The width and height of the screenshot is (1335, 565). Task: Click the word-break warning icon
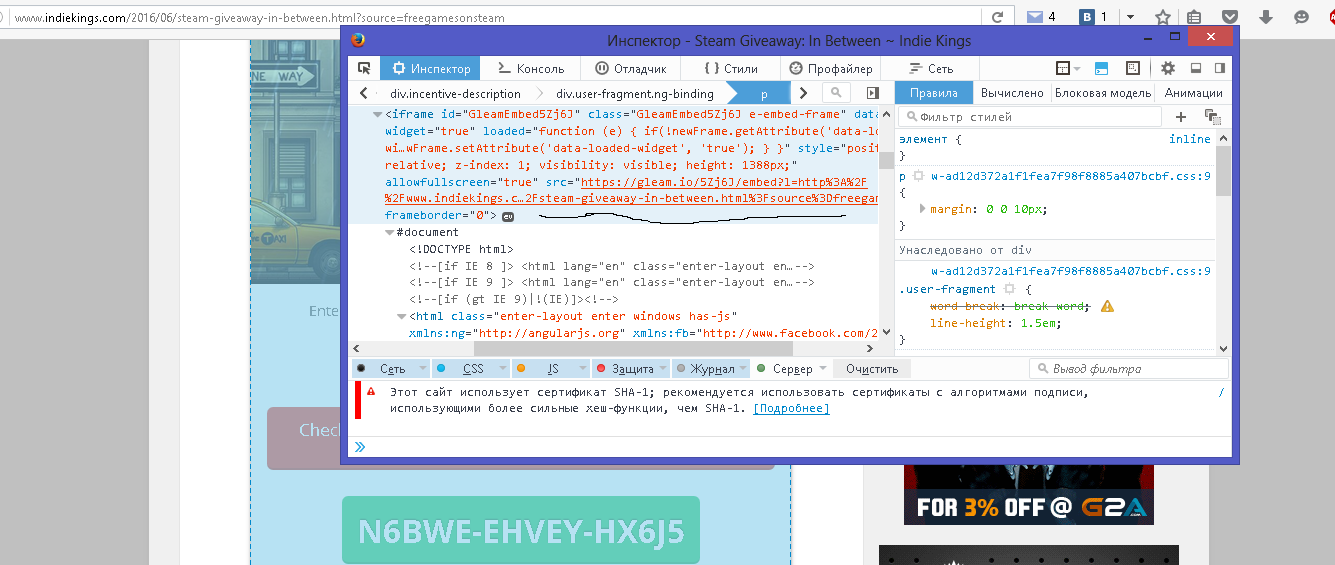coord(1107,306)
